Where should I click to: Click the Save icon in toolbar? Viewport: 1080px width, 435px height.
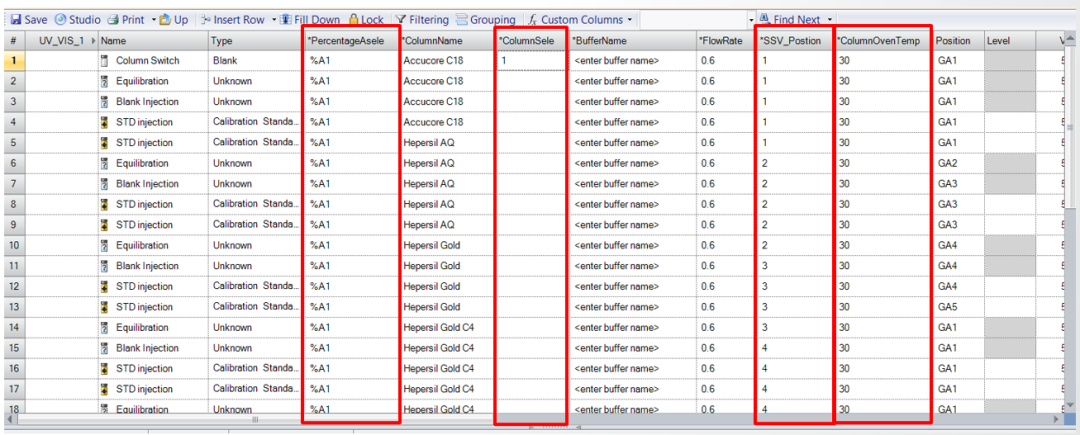pos(15,19)
